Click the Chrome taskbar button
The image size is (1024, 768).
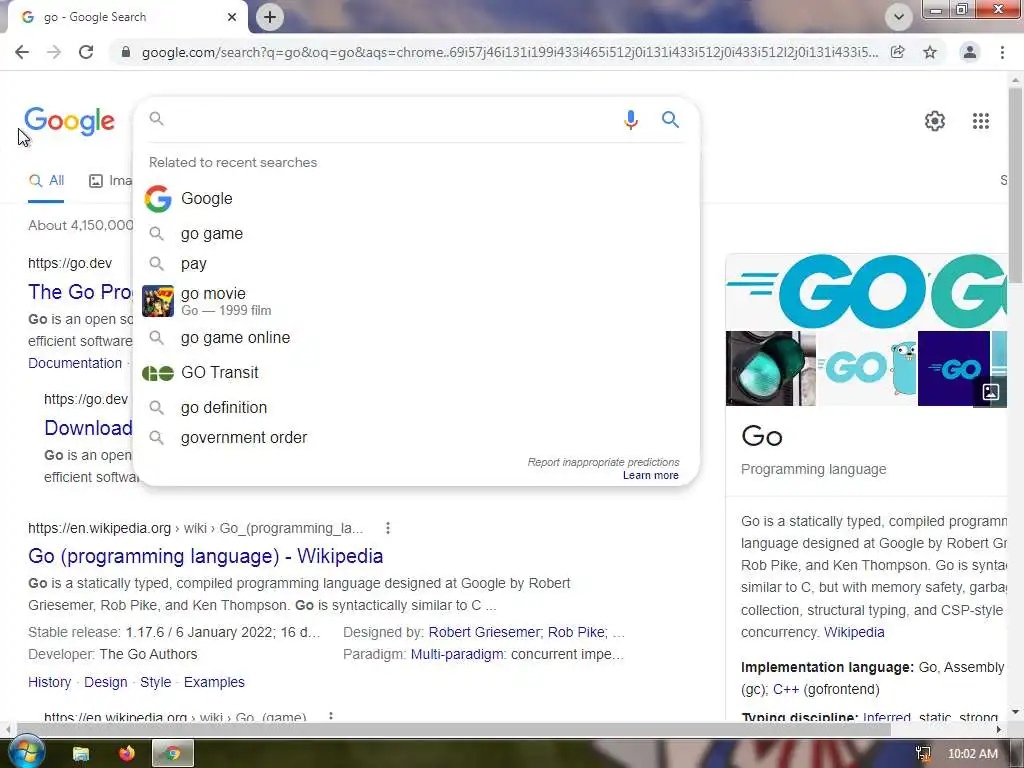pyautogui.click(x=173, y=754)
